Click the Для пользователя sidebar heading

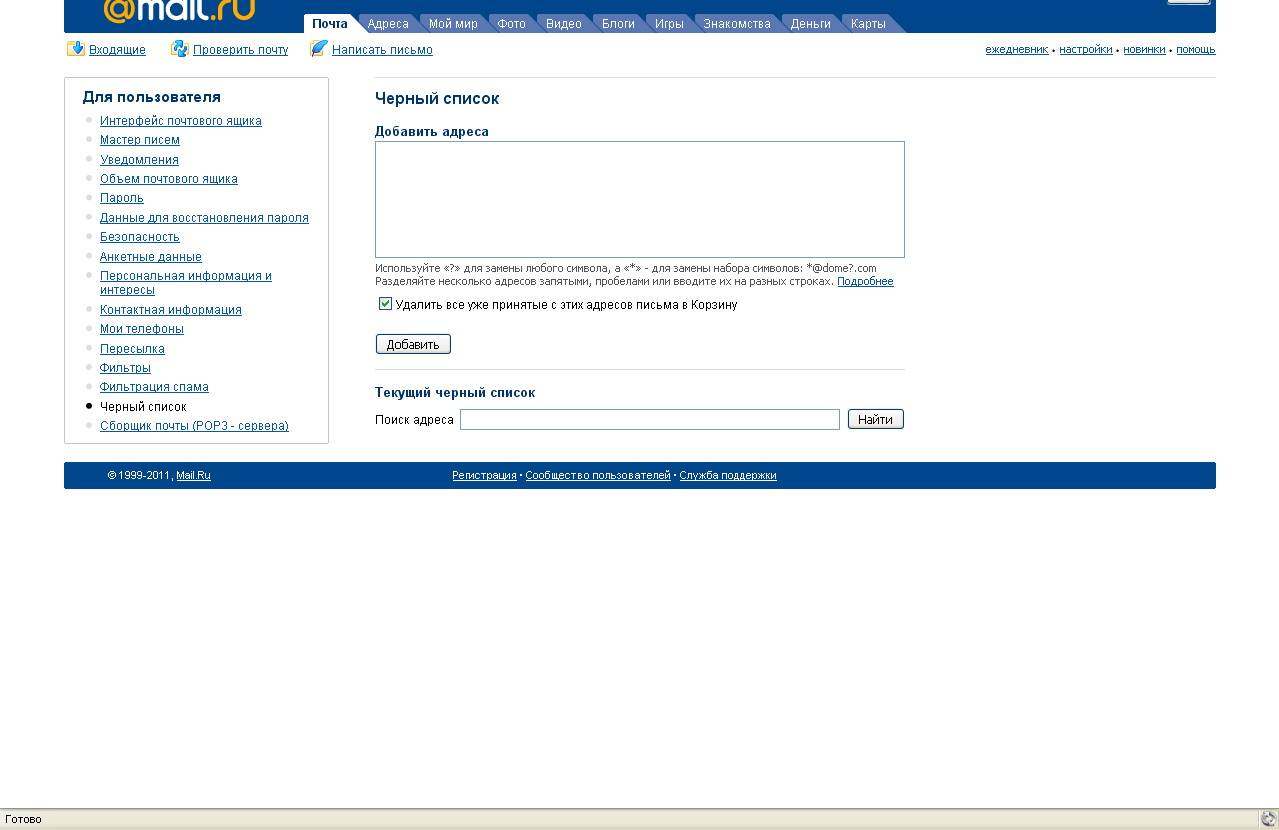(x=152, y=97)
